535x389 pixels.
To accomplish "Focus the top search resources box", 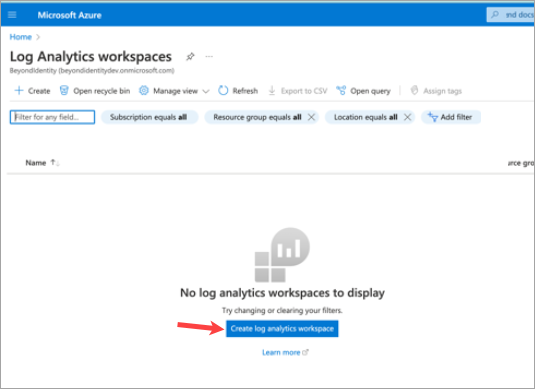I will point(511,15).
